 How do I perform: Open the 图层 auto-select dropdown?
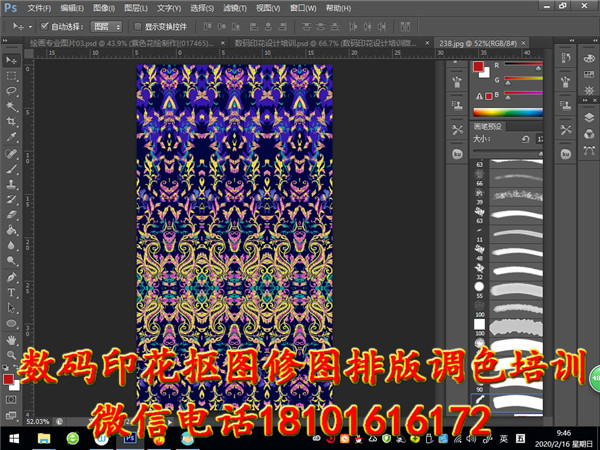[x=106, y=27]
